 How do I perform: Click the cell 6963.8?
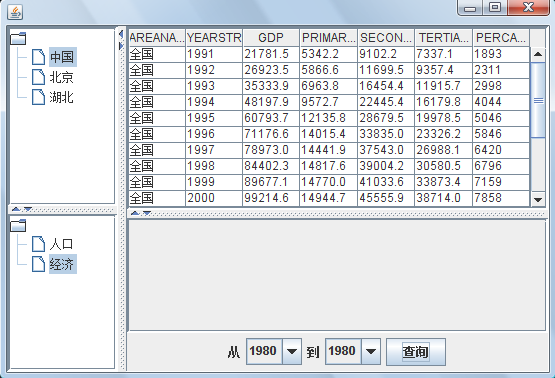[328, 86]
